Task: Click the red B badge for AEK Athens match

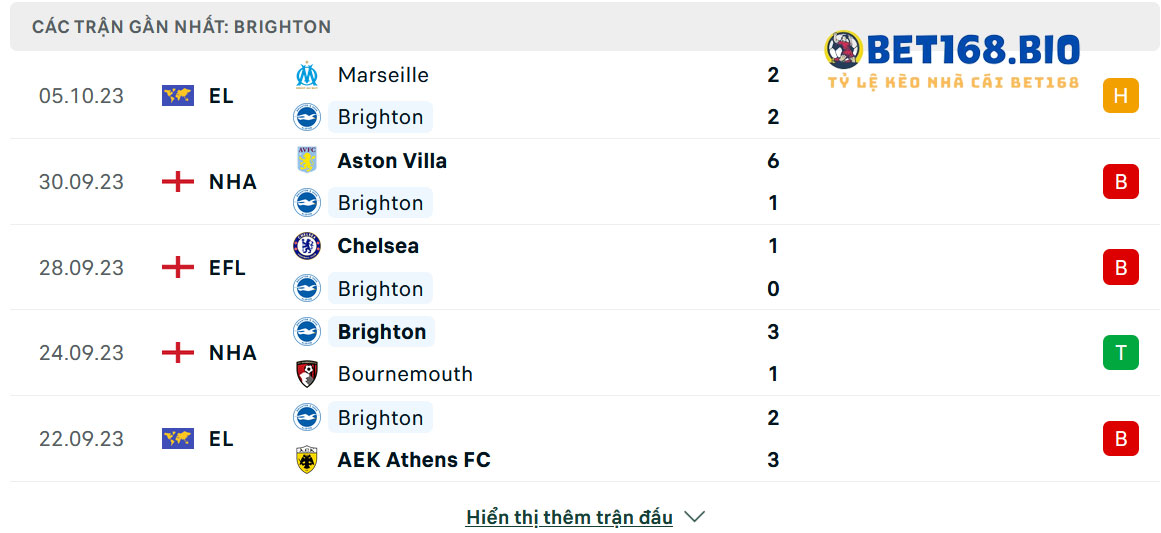Action: [x=1120, y=438]
